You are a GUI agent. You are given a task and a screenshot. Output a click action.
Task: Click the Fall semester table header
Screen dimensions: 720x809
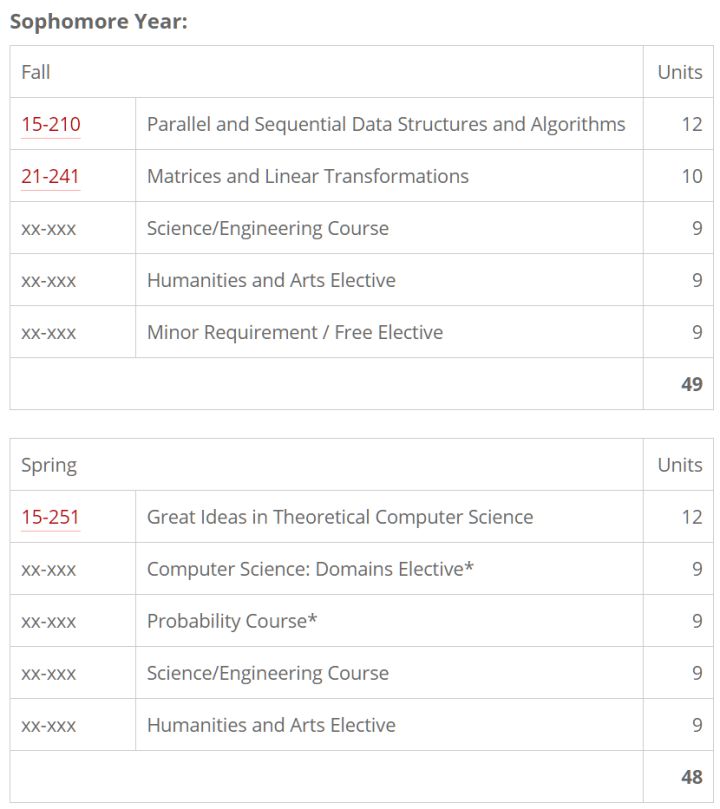[x=36, y=73]
